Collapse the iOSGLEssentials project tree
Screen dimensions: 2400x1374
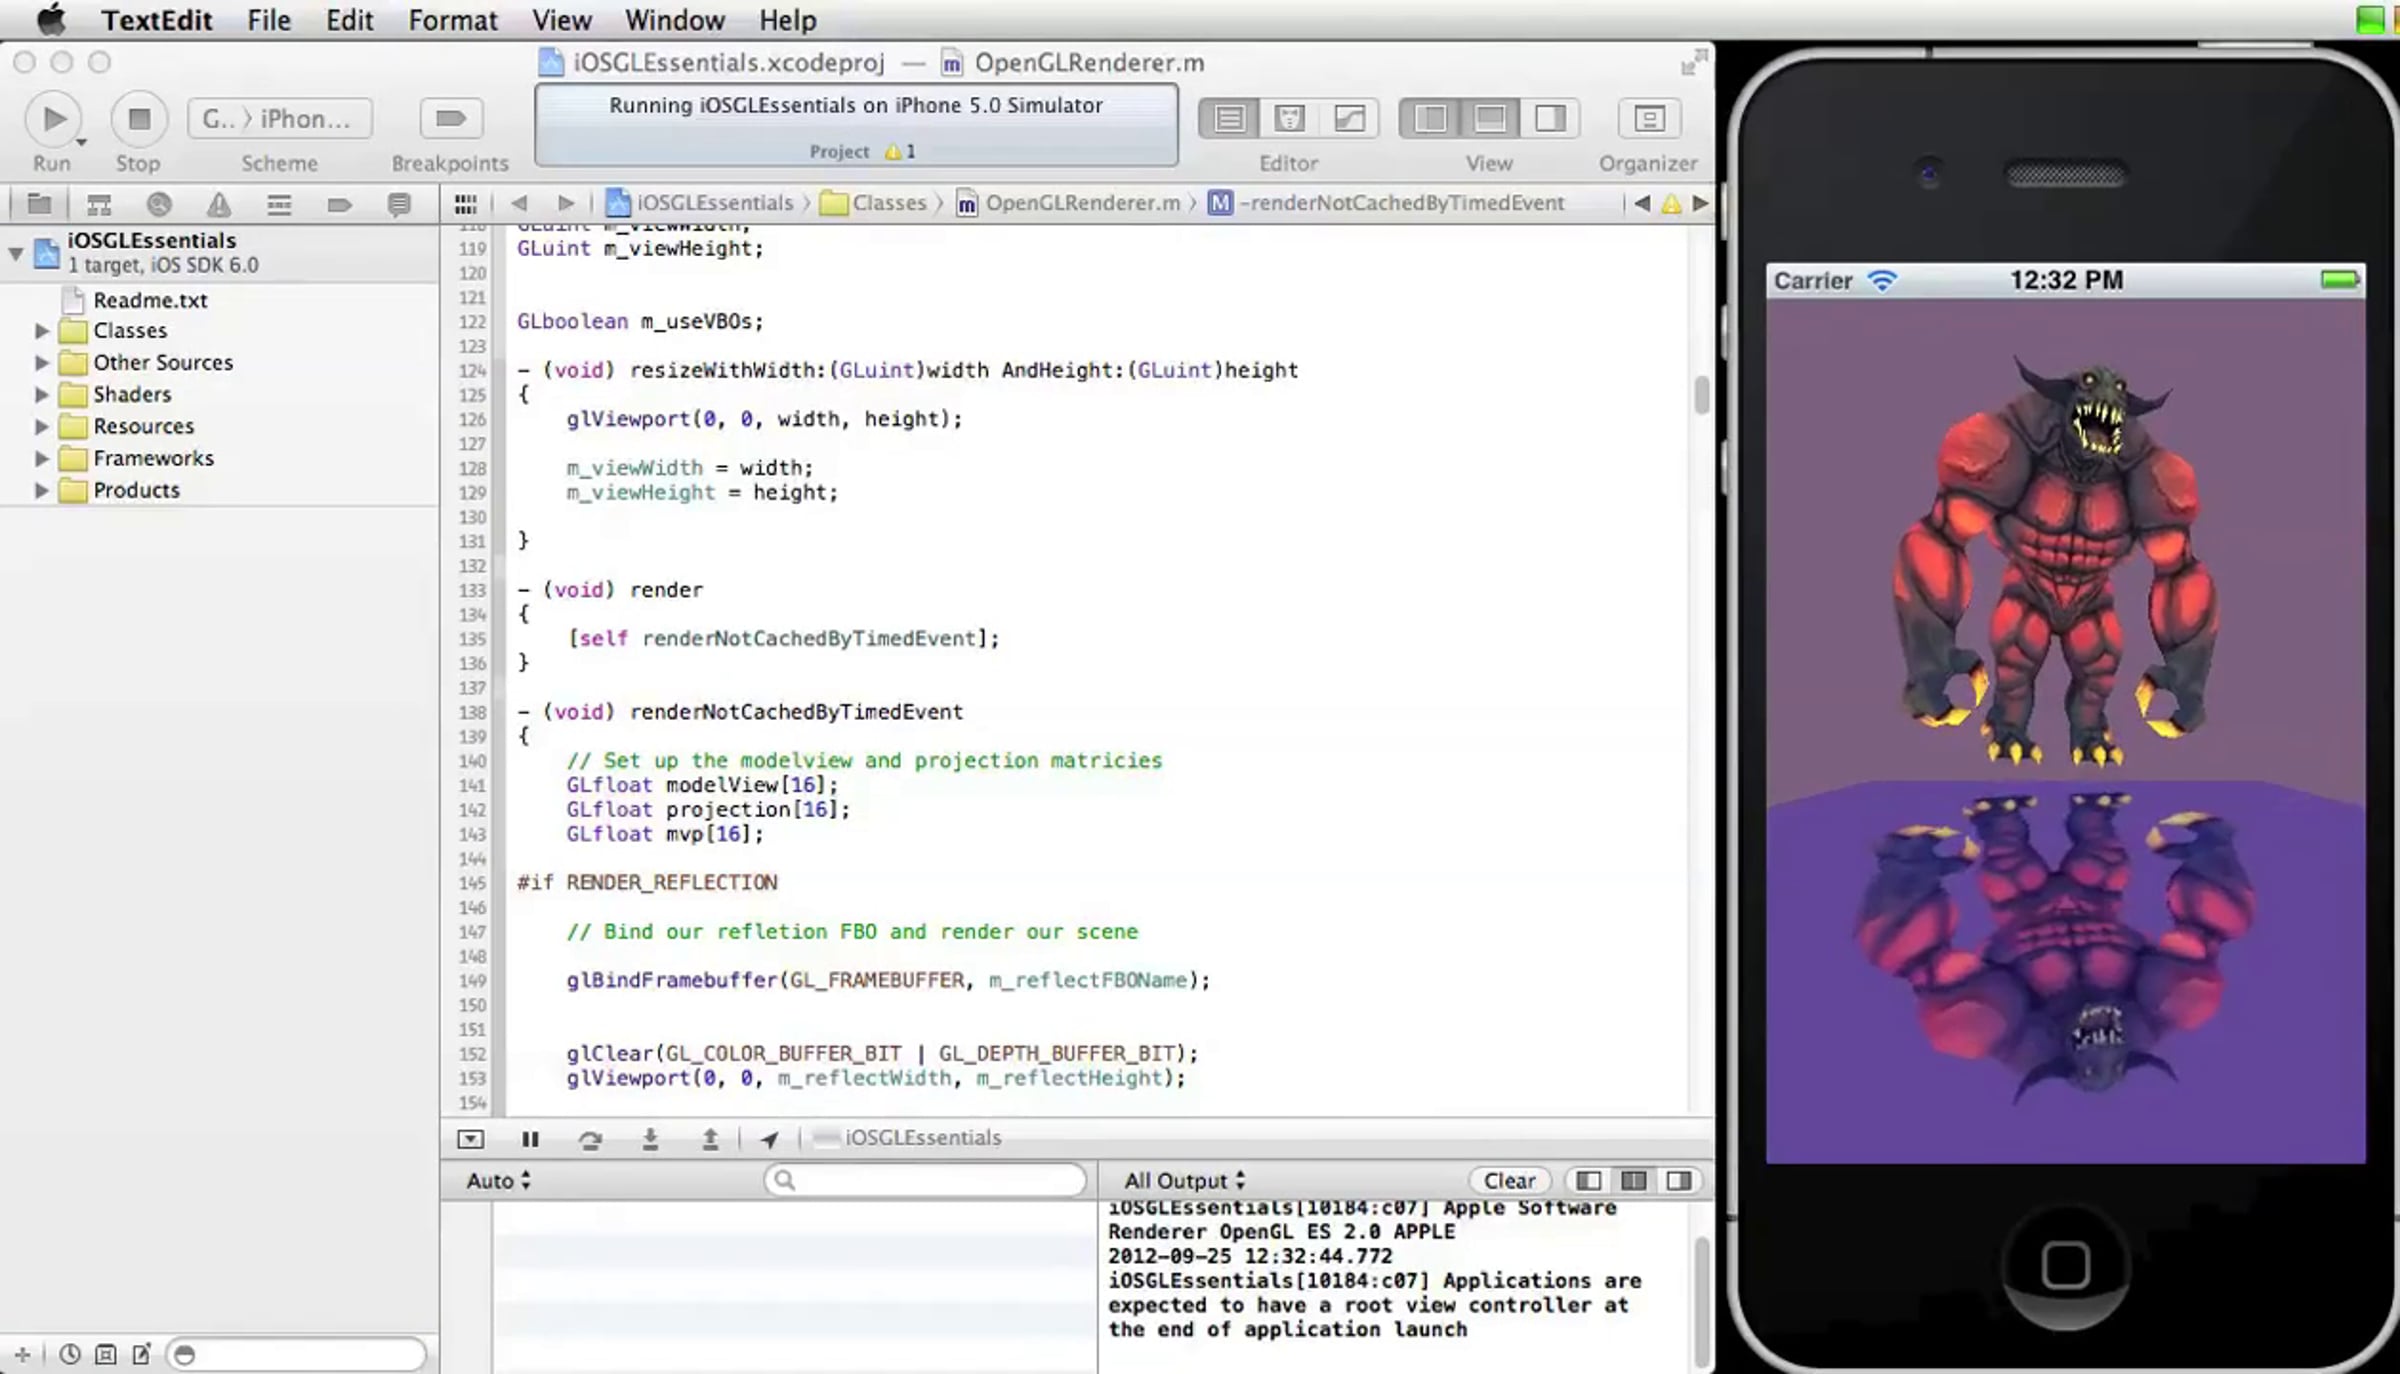pos(16,253)
